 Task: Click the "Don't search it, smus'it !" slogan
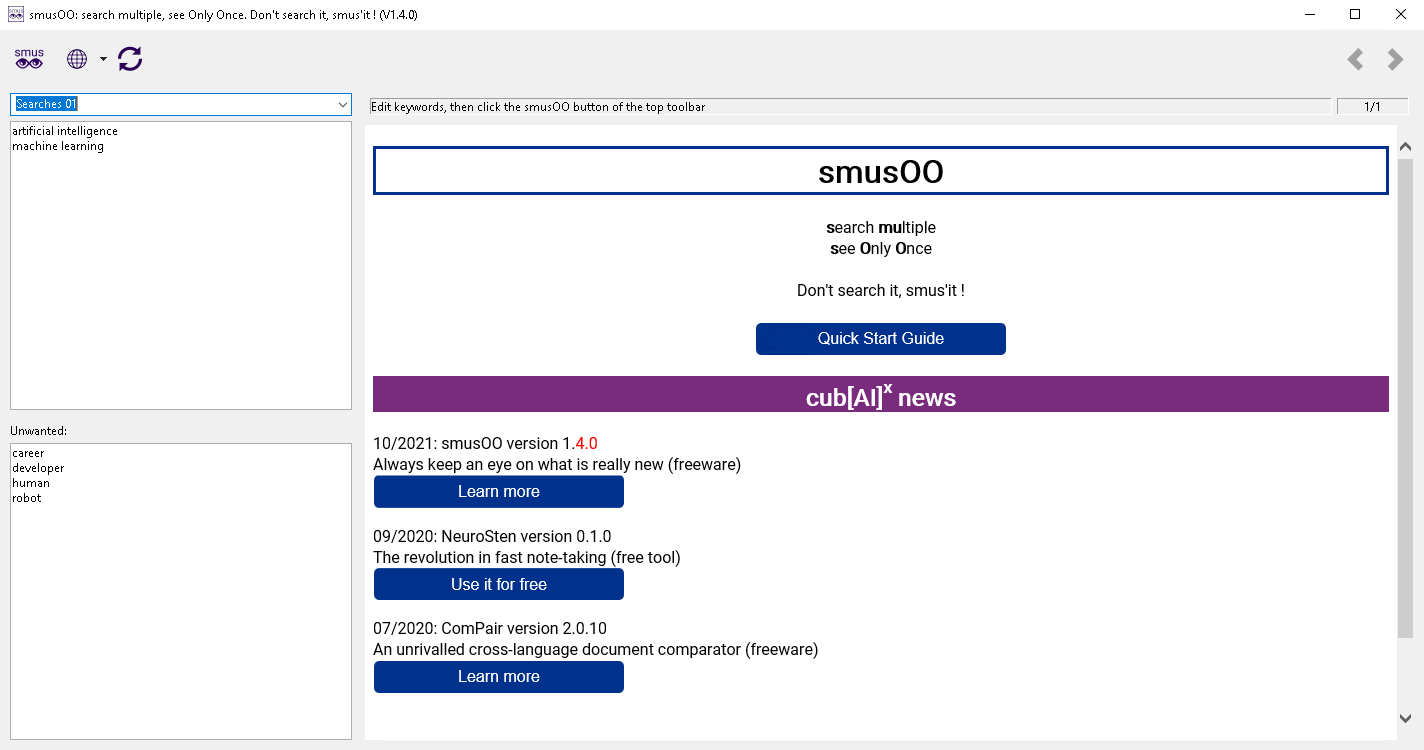881,291
